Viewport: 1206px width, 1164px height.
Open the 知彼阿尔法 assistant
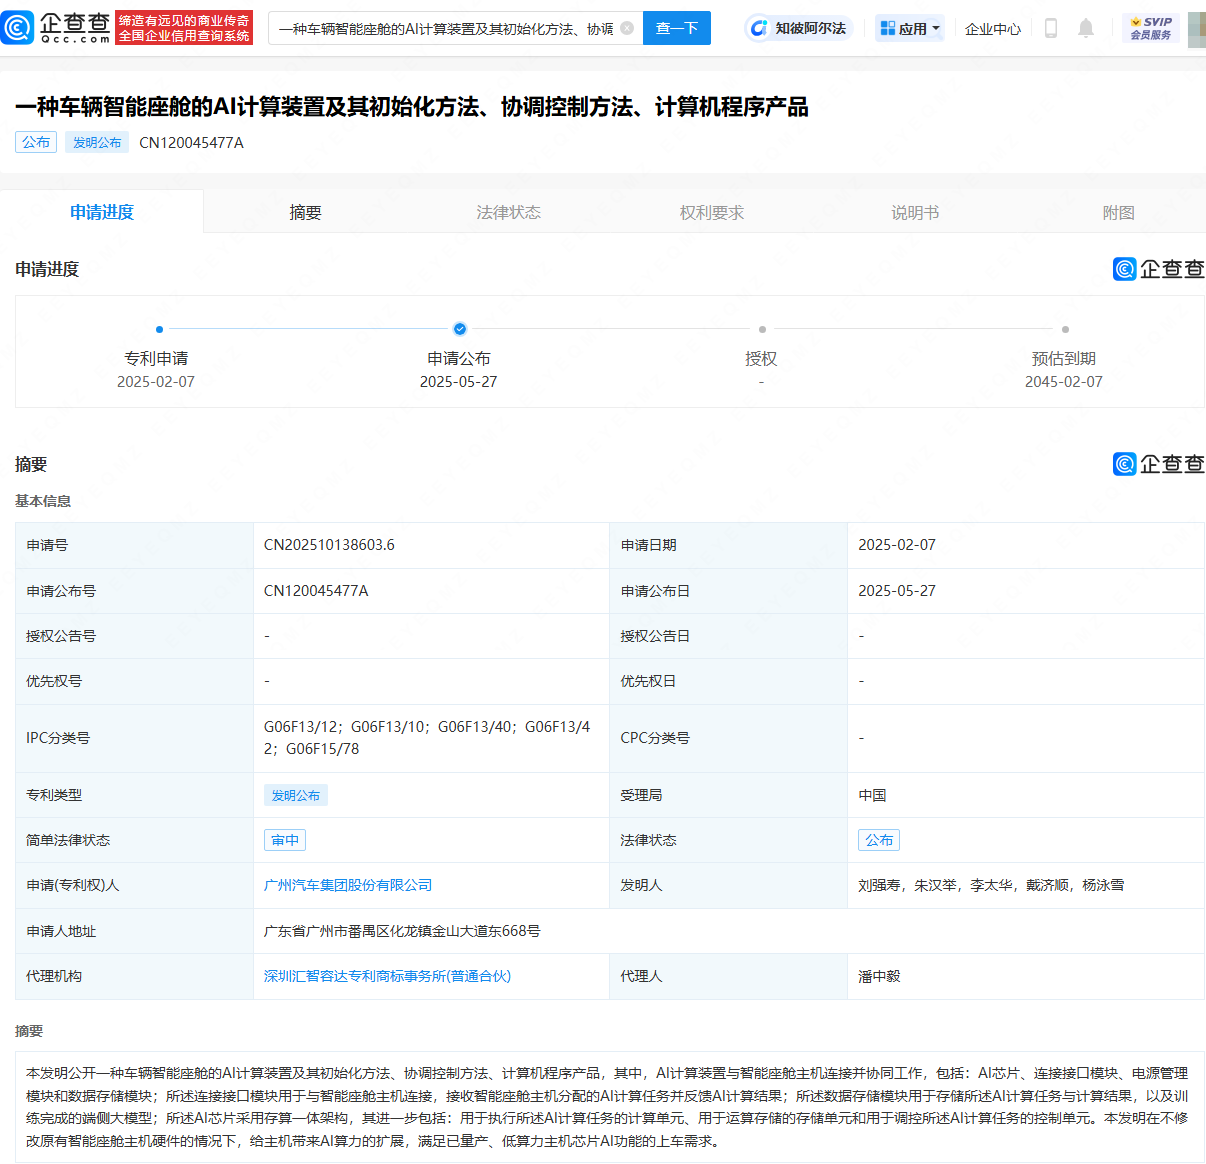click(x=799, y=28)
